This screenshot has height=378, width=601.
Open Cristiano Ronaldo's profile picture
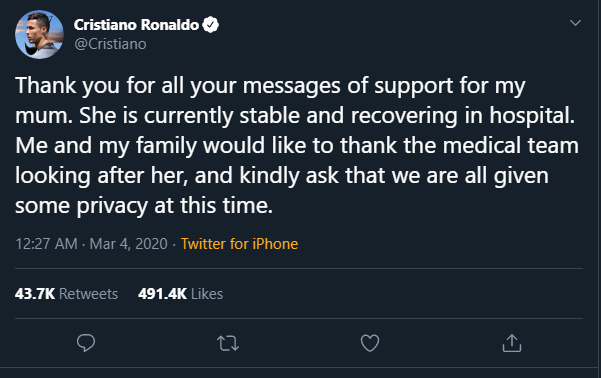(x=39, y=35)
